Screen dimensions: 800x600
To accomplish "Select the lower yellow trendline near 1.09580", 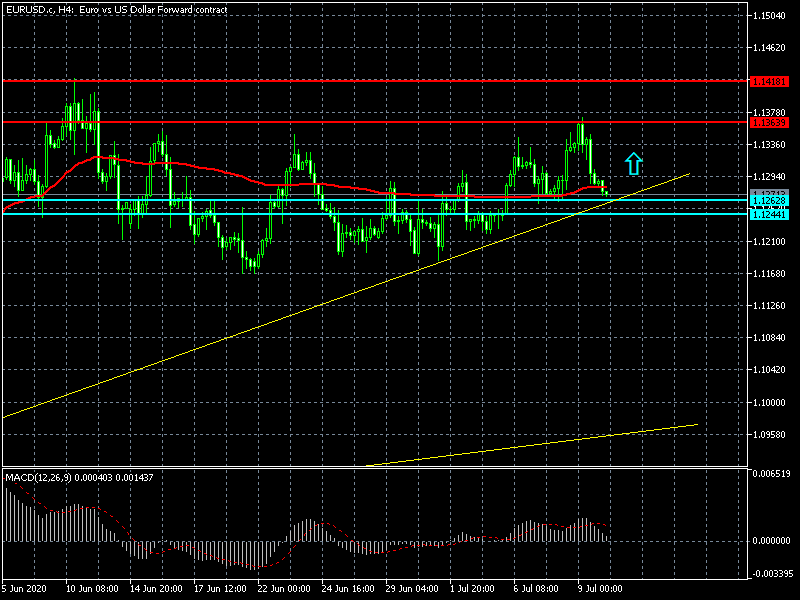I will (550, 443).
